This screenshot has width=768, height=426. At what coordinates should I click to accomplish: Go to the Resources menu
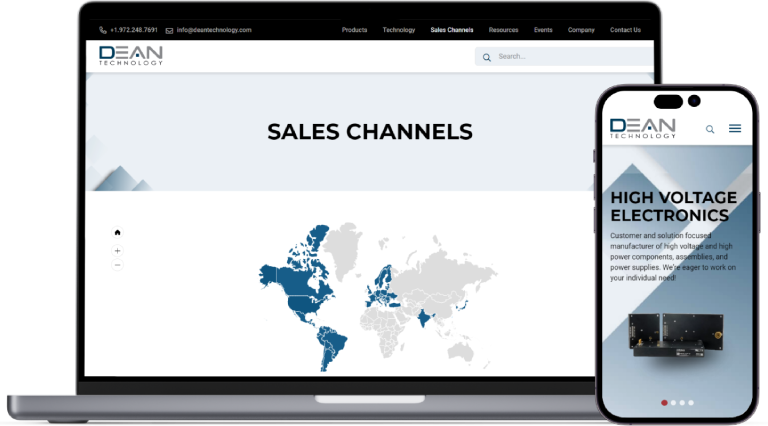coord(503,30)
